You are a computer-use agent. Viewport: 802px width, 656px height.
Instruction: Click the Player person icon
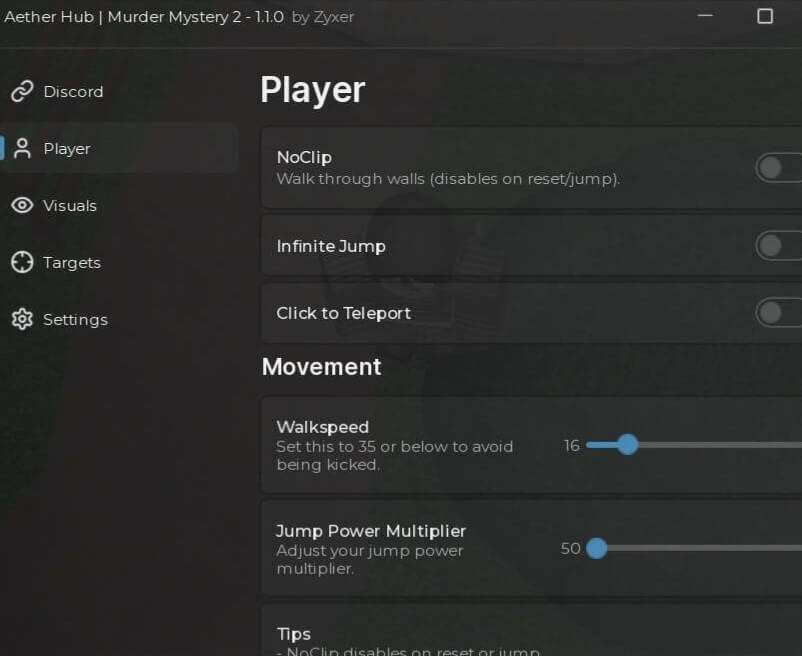[22, 149]
